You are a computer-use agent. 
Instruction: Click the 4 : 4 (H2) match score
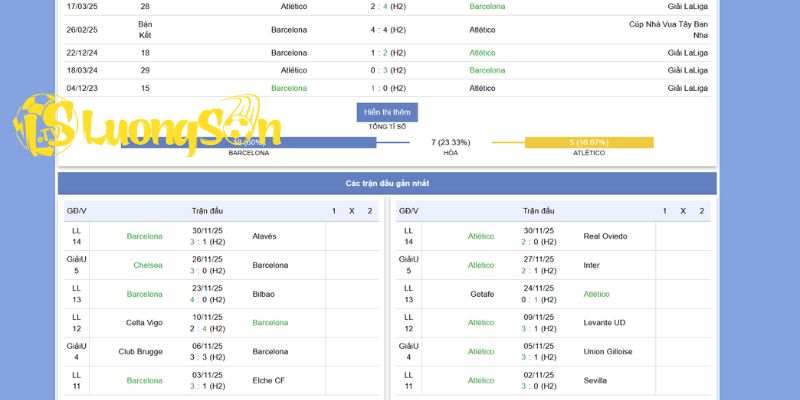tap(386, 29)
